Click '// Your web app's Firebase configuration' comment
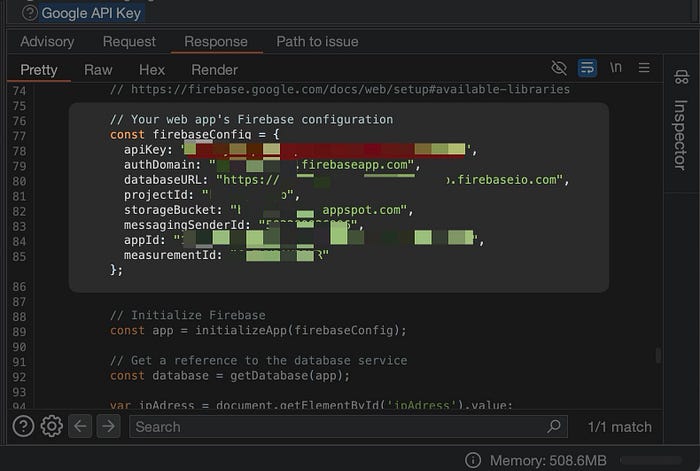 tap(251, 120)
